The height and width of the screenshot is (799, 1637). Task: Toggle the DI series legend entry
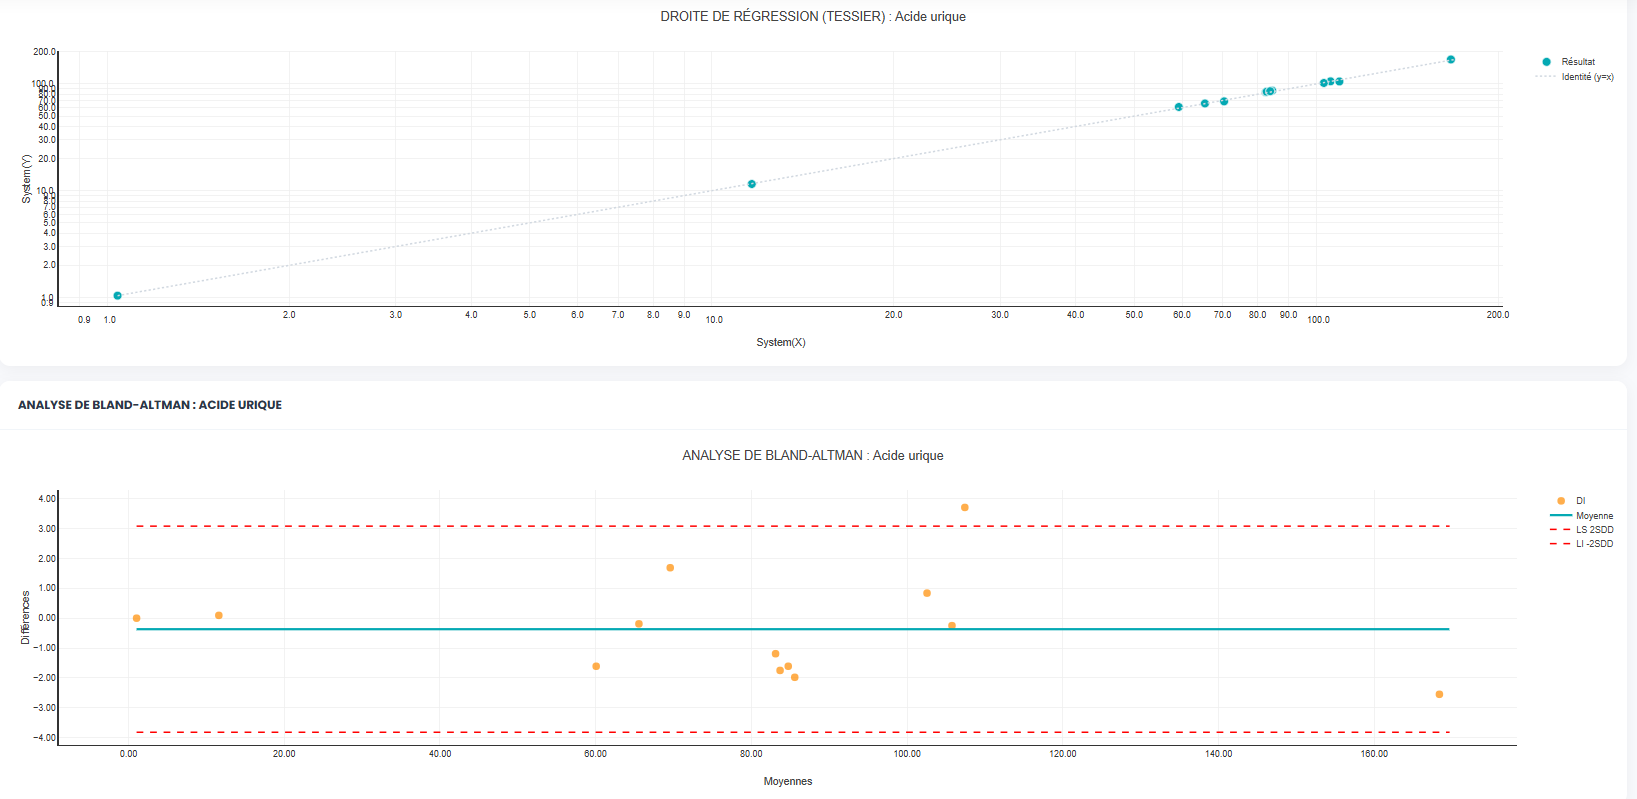click(x=1580, y=501)
